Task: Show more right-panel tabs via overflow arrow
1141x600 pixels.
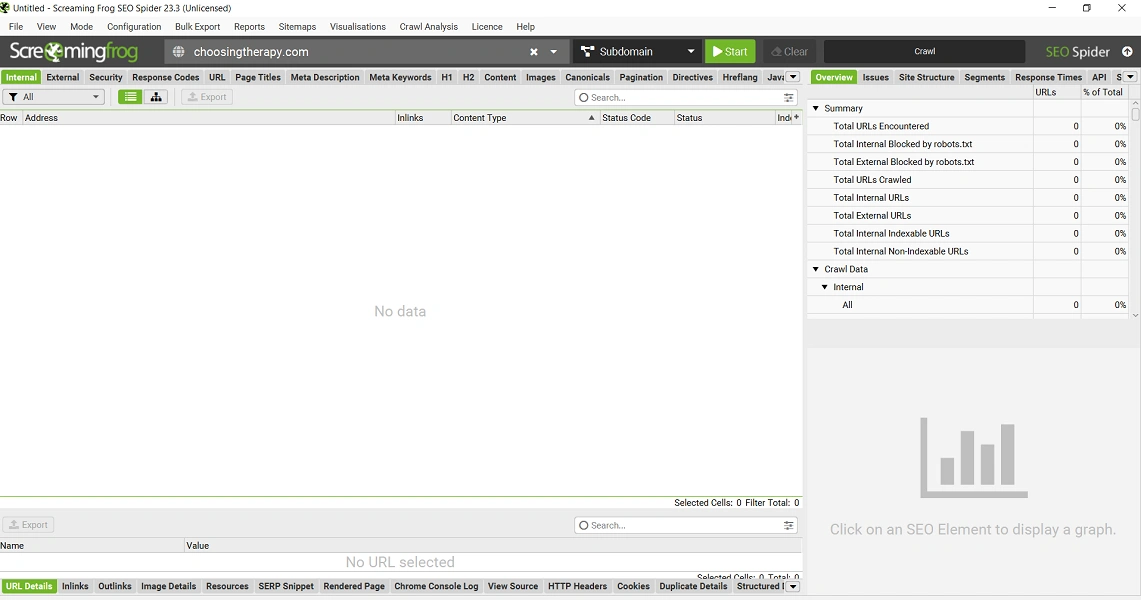Action: [1130, 77]
